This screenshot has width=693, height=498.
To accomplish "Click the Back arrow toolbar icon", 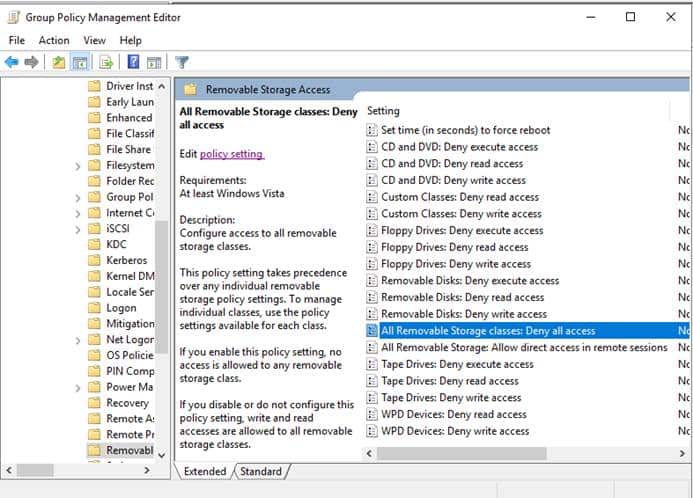I will point(11,62).
